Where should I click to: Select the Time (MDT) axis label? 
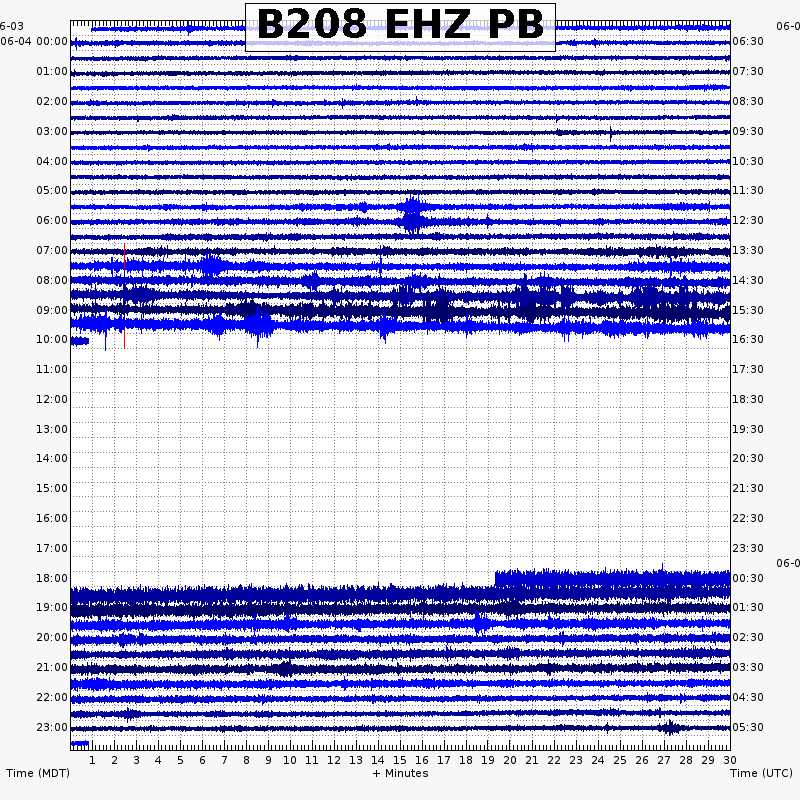coord(38,773)
